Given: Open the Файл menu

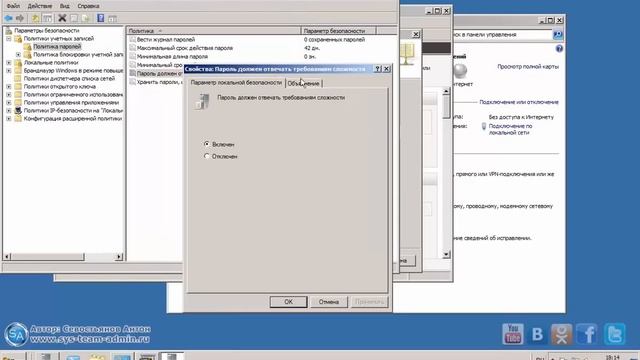Looking at the screenshot, I should click(x=13, y=6).
